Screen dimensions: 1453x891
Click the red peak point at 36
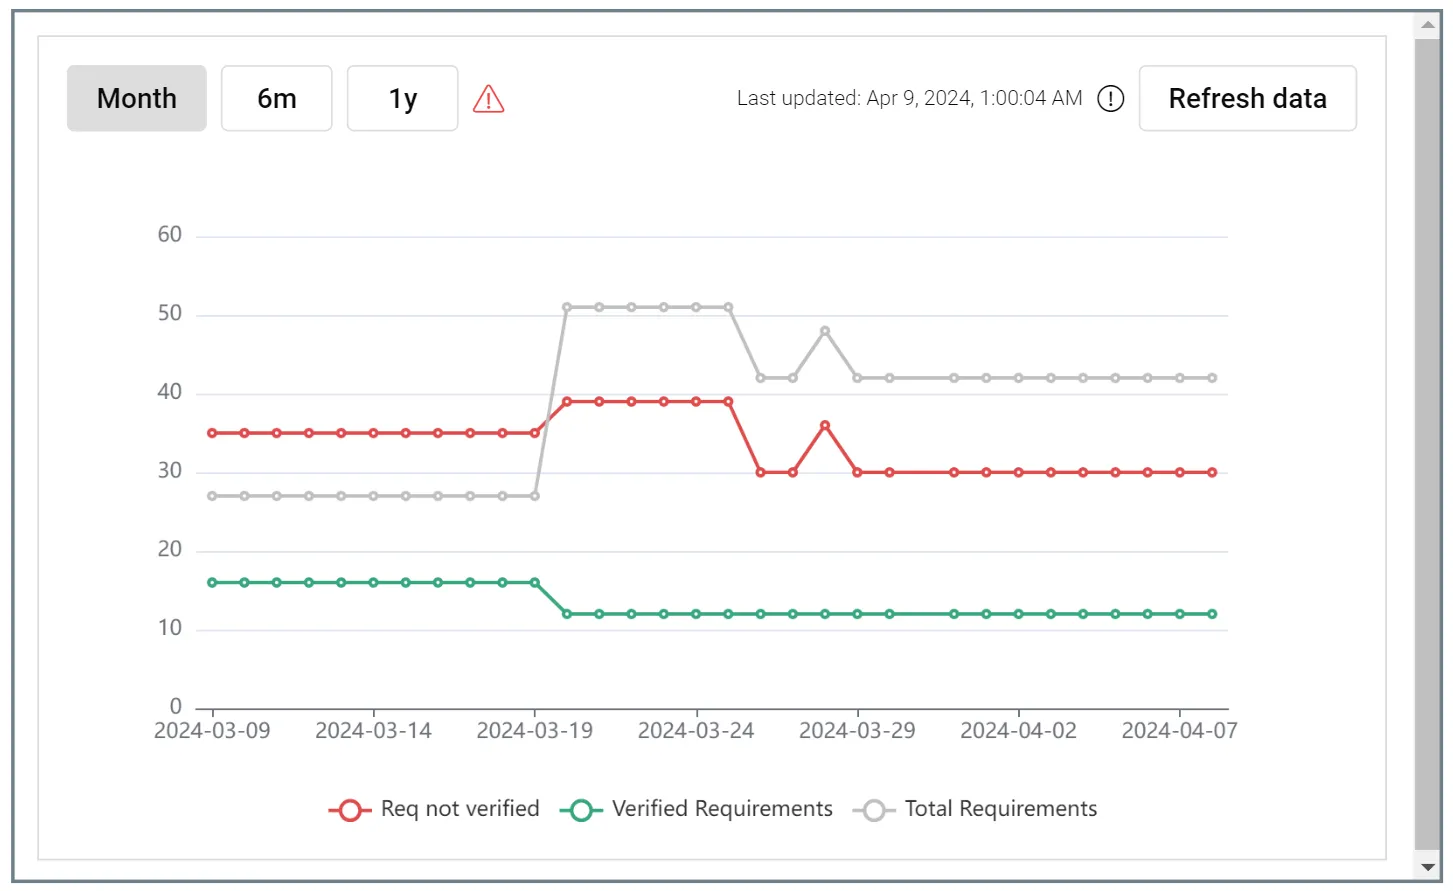coord(825,425)
